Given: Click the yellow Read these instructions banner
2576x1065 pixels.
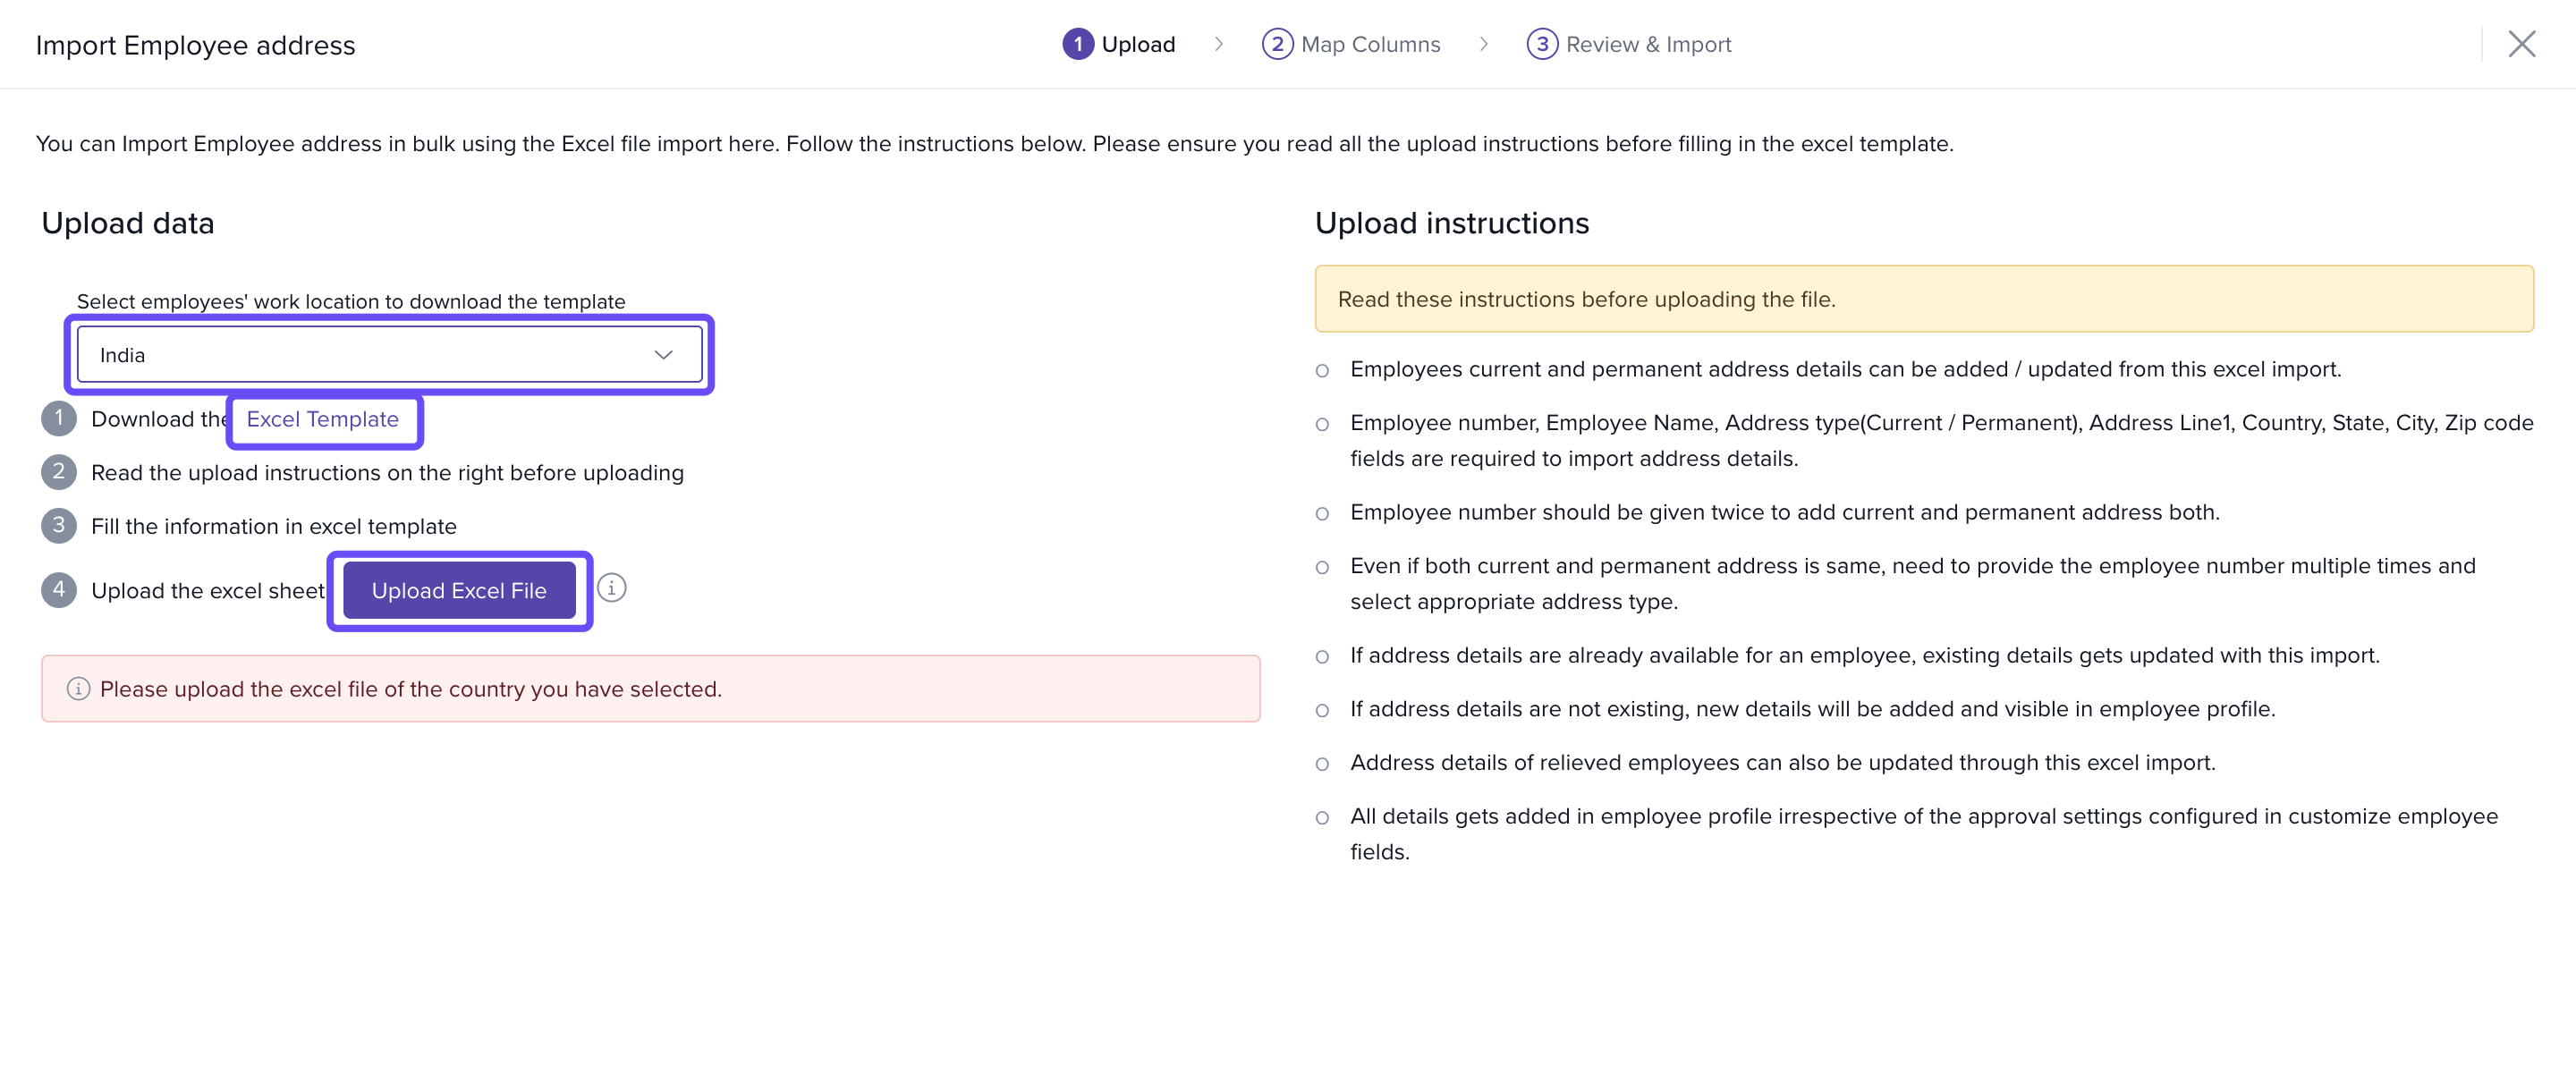Looking at the screenshot, I should coord(1923,299).
